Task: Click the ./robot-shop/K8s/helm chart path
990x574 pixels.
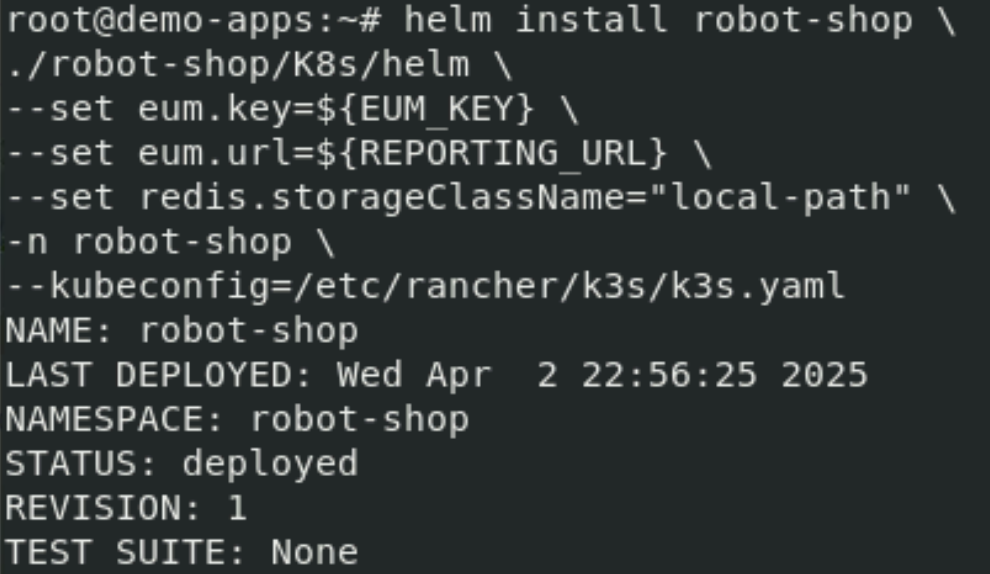Action: point(237,64)
